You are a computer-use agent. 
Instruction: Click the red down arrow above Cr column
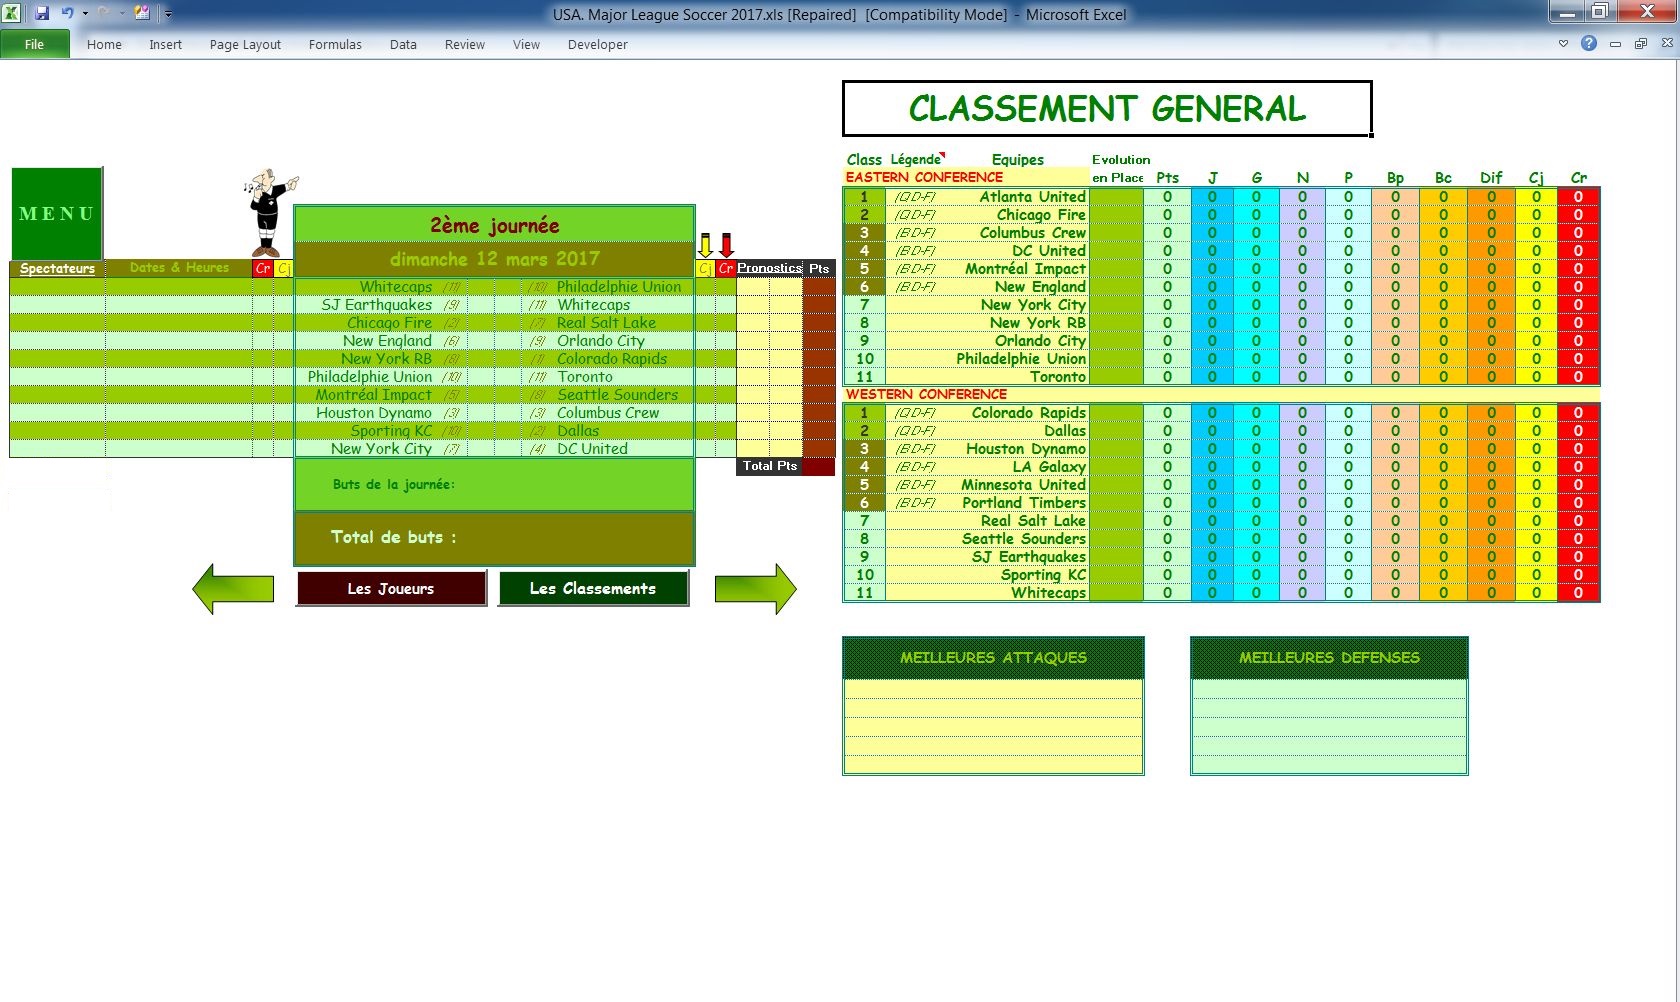[x=727, y=245]
